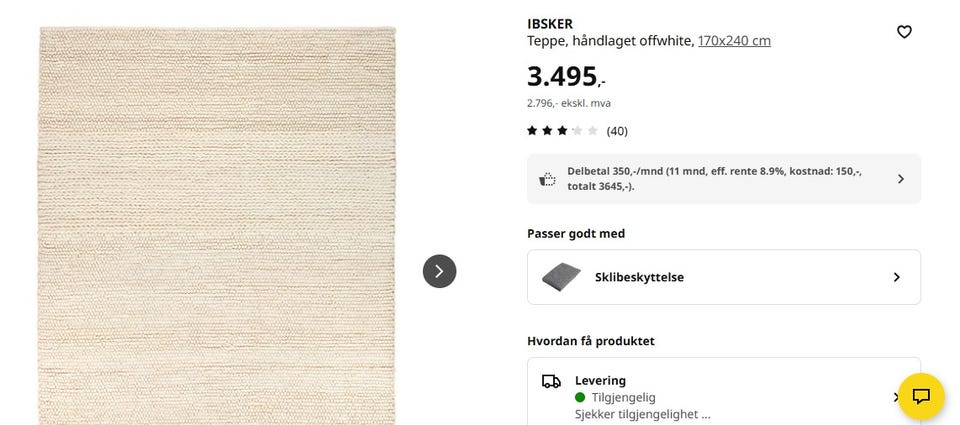960x425 pixels.
Task: Click the grey Sklibeskyttelse product thumbnail
Action: pos(561,277)
